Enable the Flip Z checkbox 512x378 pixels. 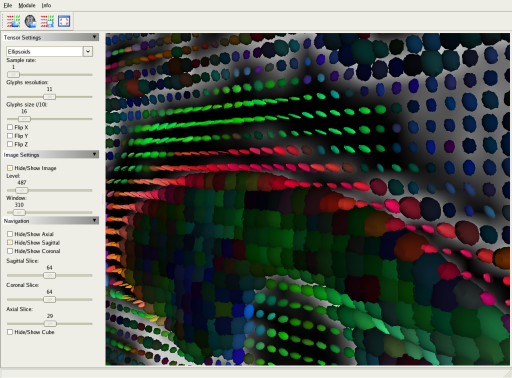coord(10,144)
